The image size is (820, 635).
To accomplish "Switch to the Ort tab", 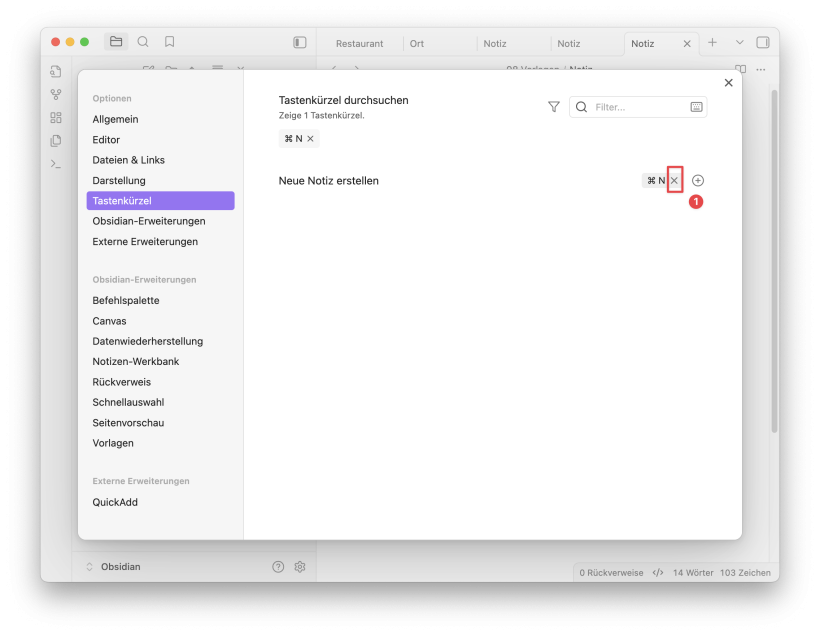I will pos(417,44).
